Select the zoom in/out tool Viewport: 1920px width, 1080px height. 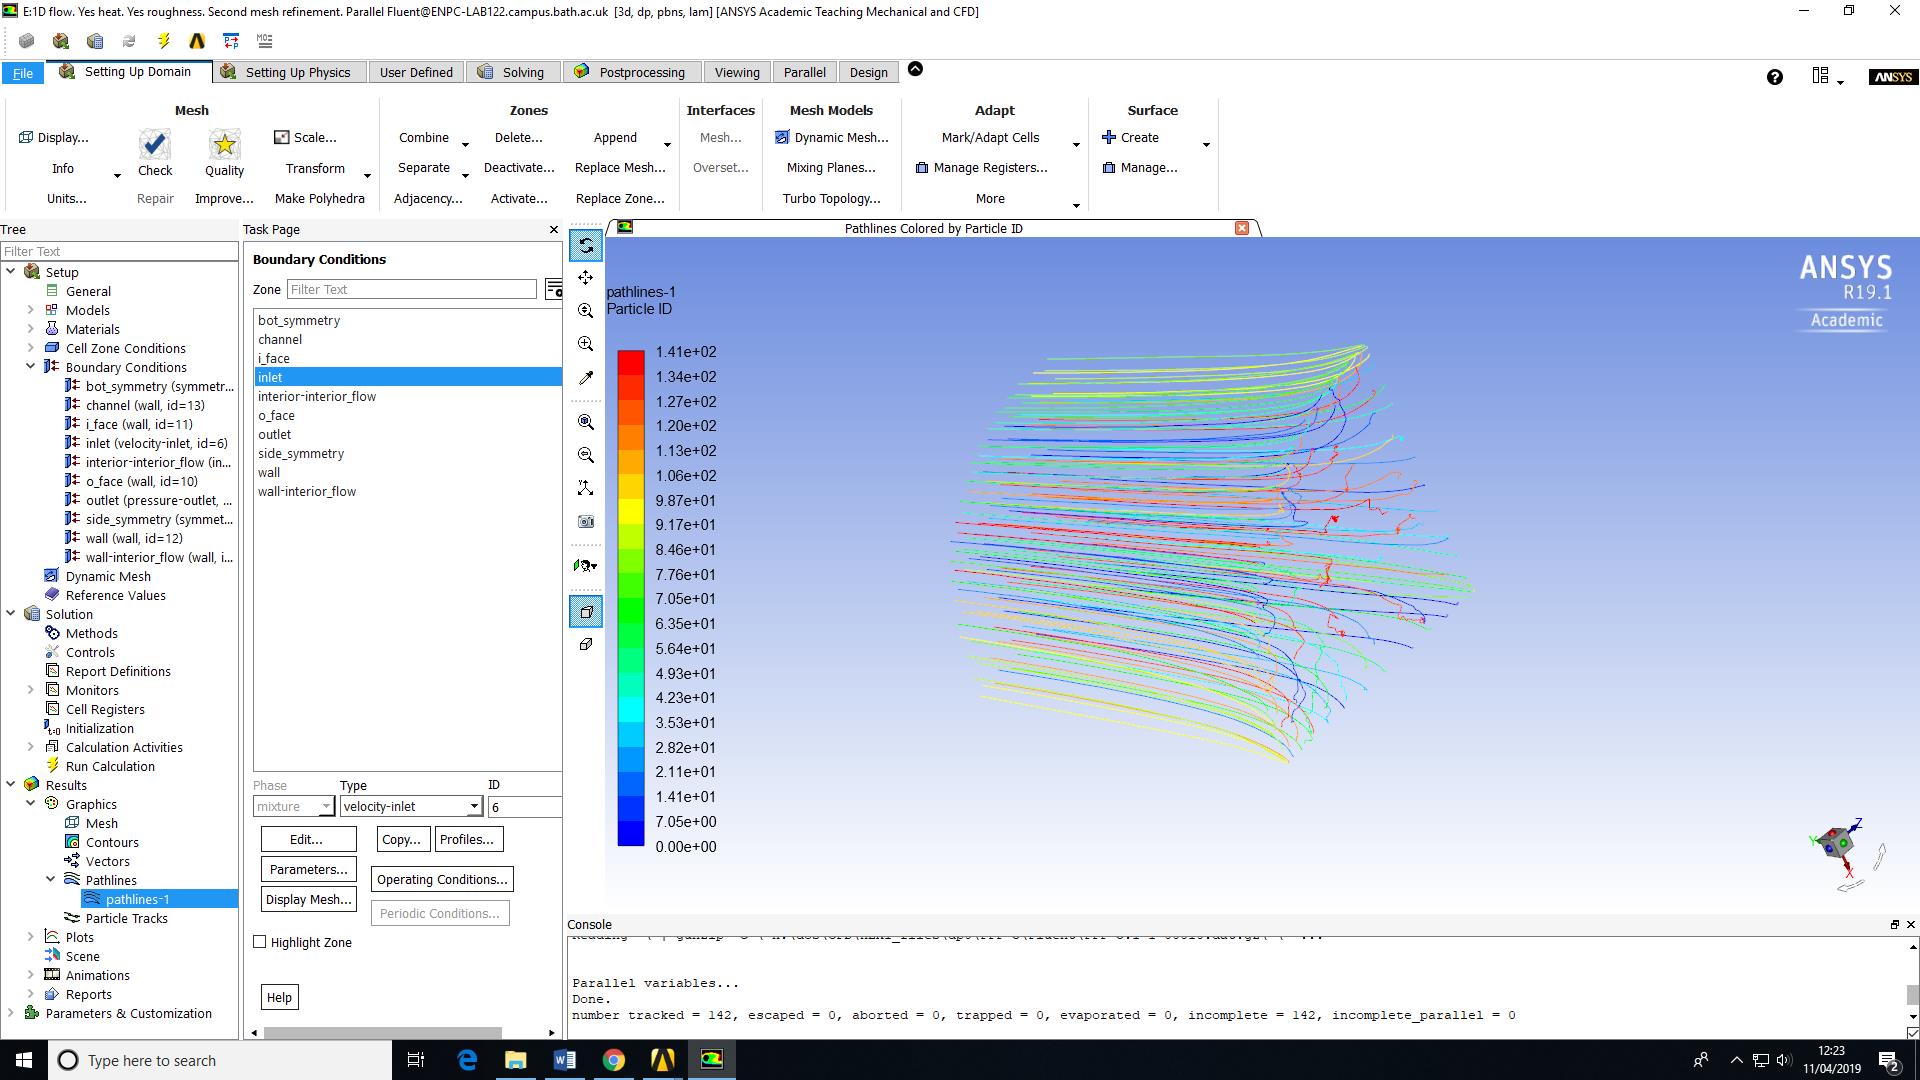(586, 311)
